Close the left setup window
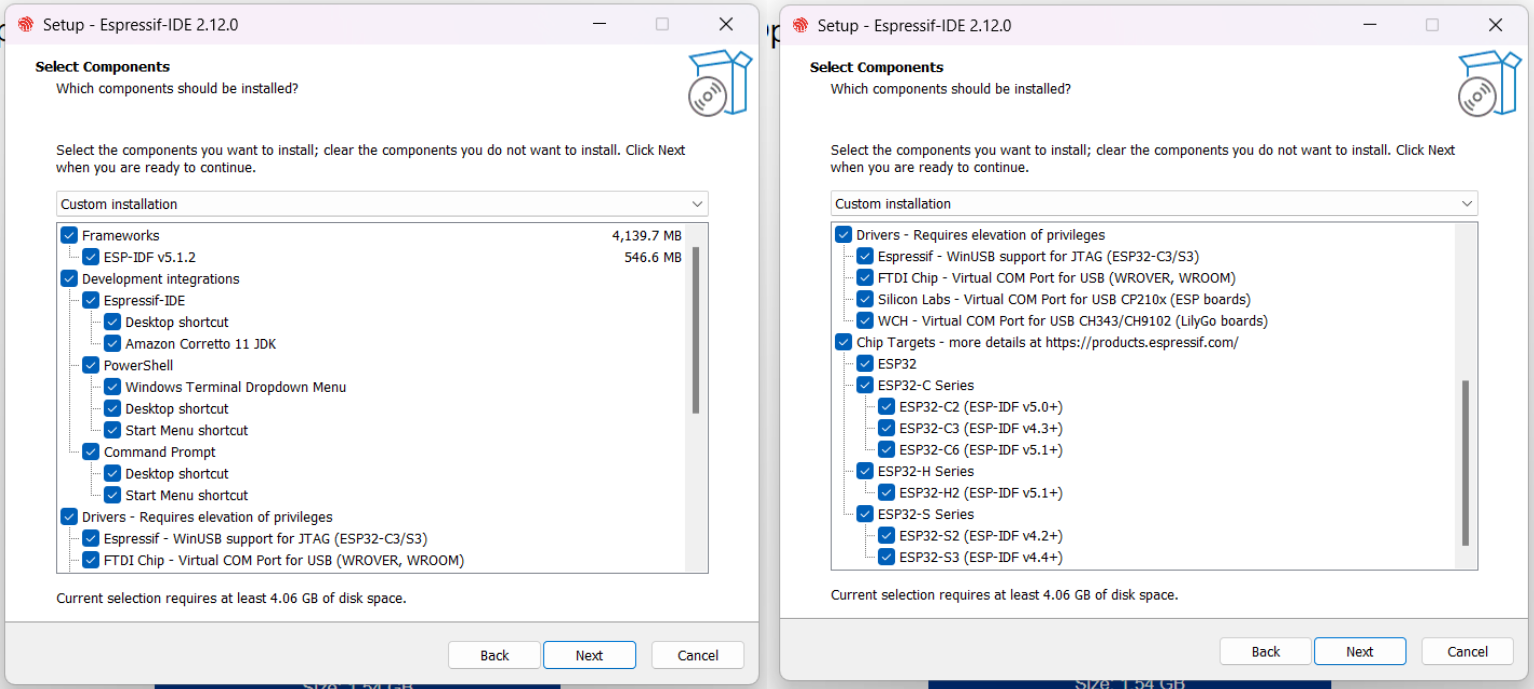This screenshot has width=1534, height=689. (x=726, y=24)
